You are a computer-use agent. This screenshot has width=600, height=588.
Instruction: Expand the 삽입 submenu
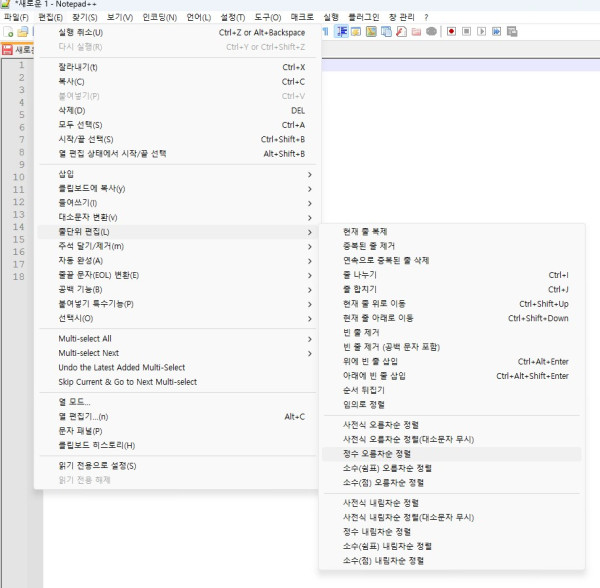pos(177,174)
